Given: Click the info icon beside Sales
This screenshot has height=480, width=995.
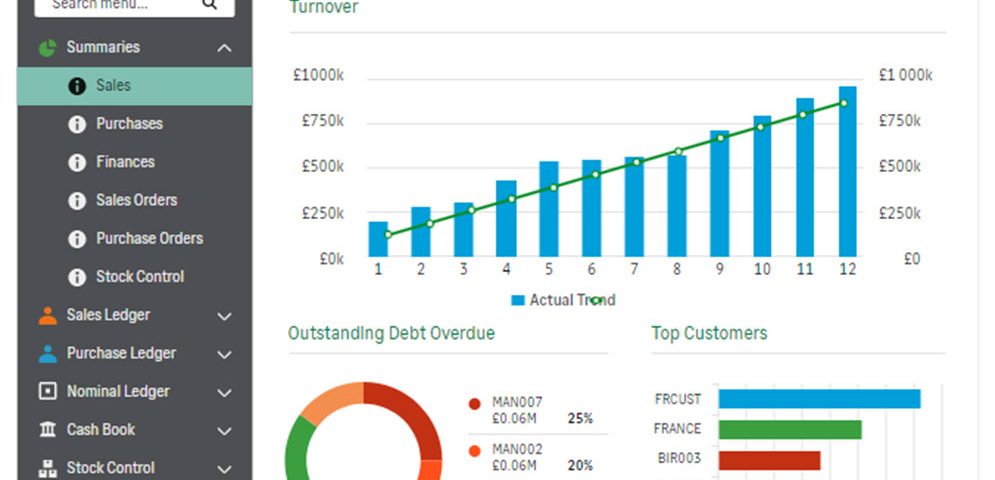Looking at the screenshot, I should (x=77, y=86).
